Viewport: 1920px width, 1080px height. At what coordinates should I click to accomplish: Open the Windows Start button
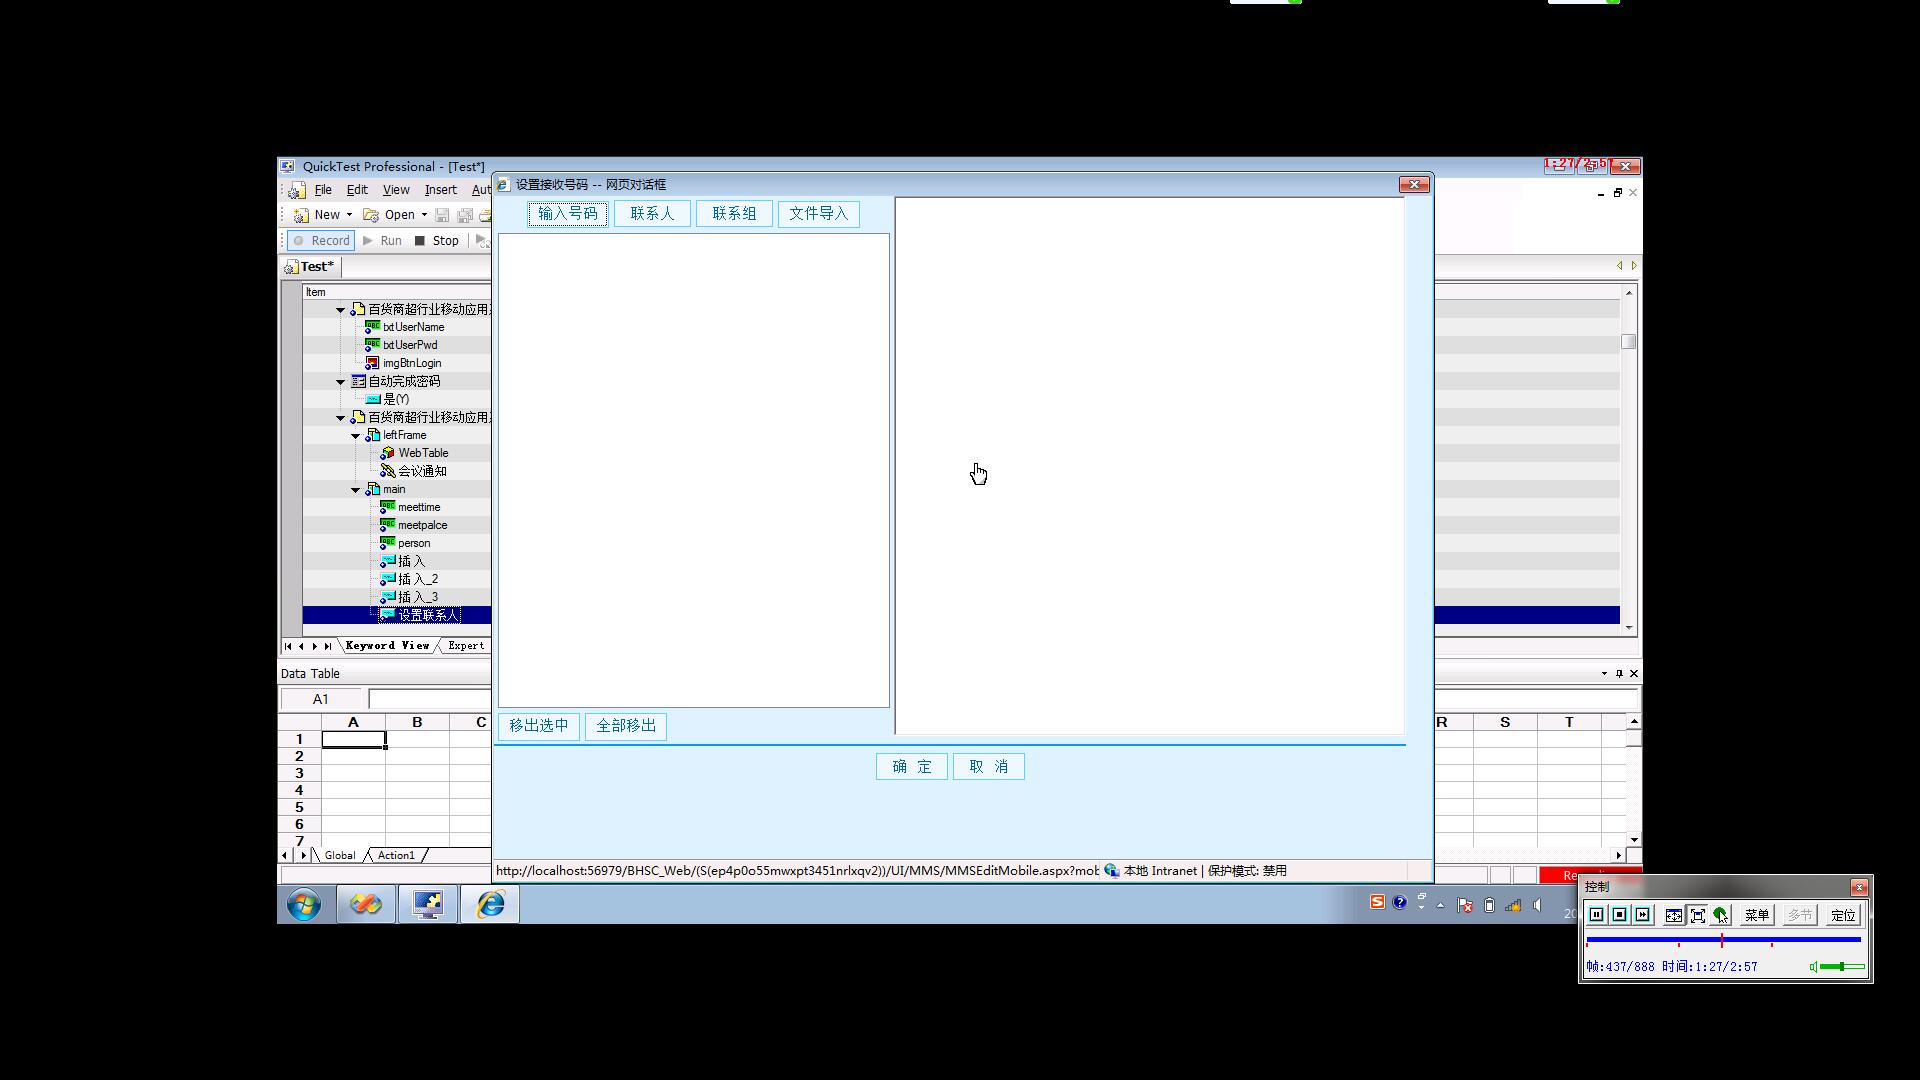pyautogui.click(x=304, y=905)
